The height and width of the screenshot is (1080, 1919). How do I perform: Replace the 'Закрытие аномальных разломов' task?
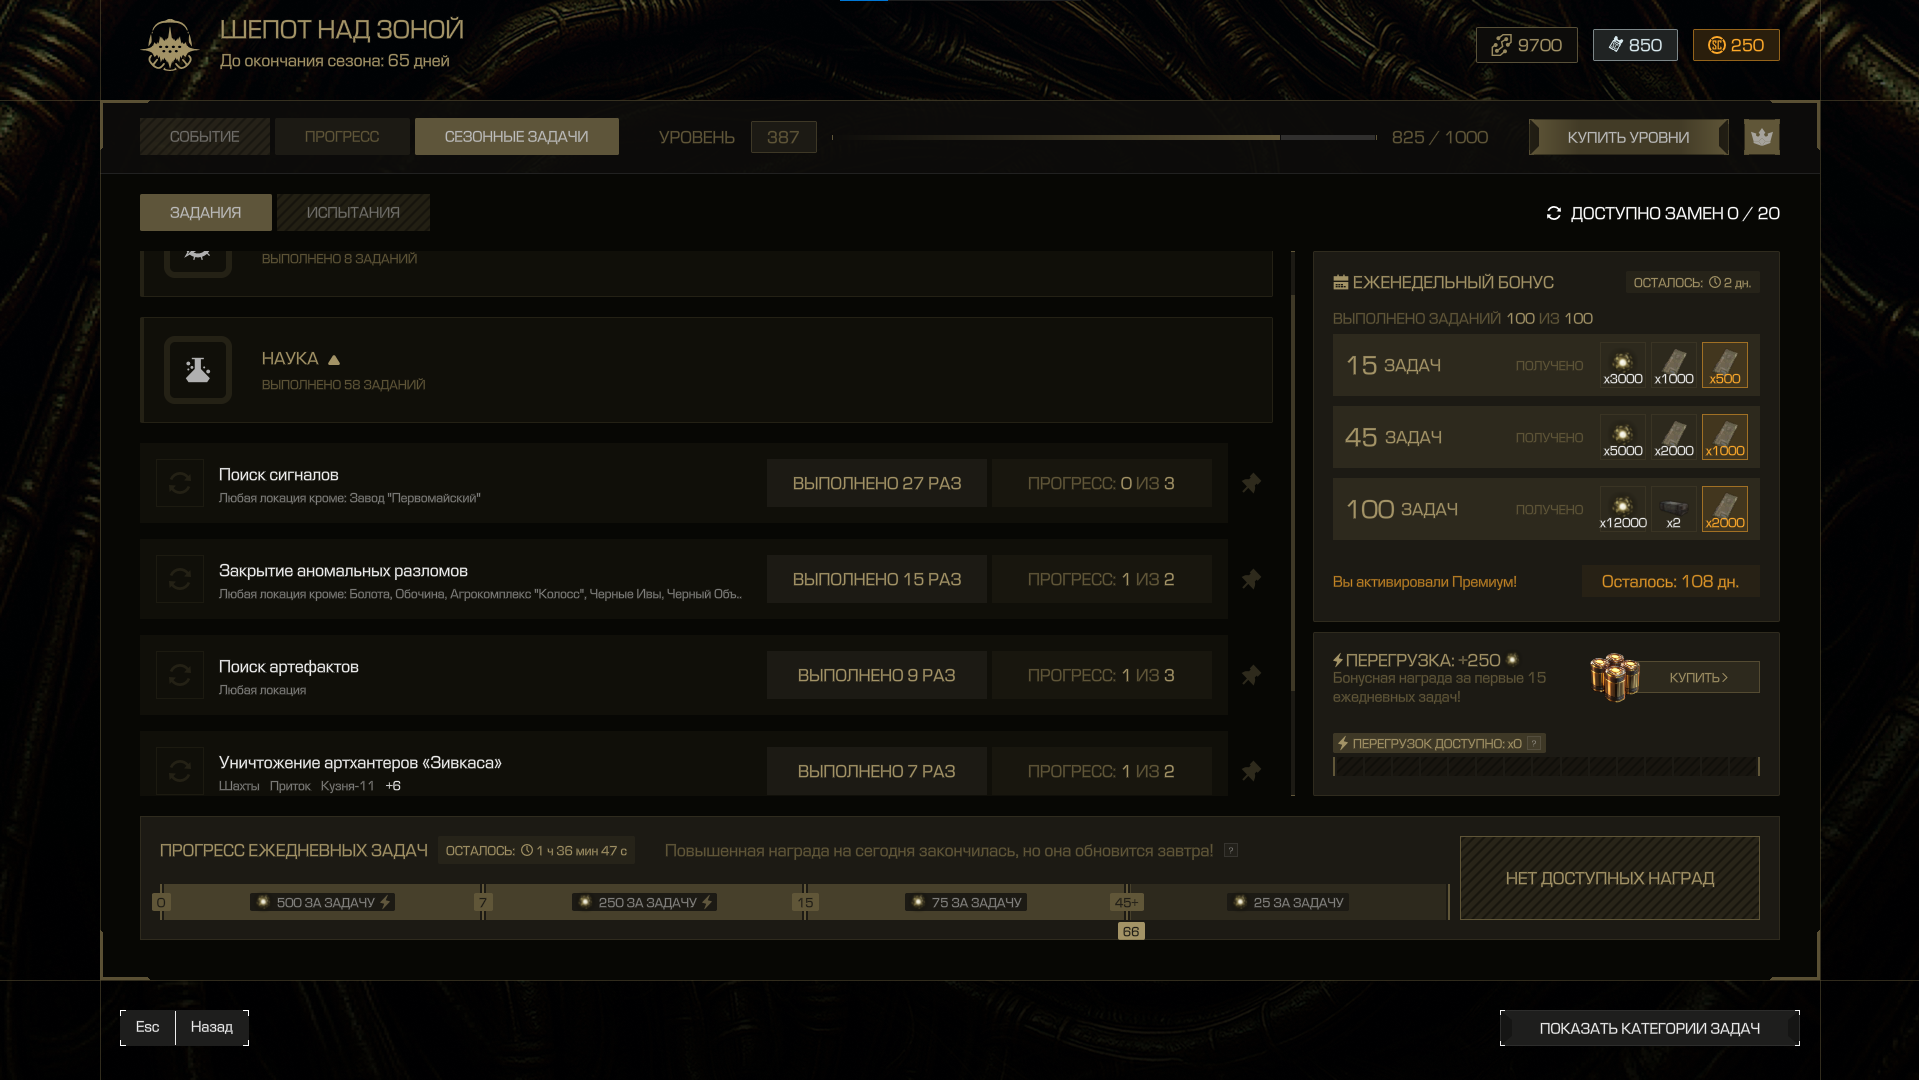(x=180, y=579)
